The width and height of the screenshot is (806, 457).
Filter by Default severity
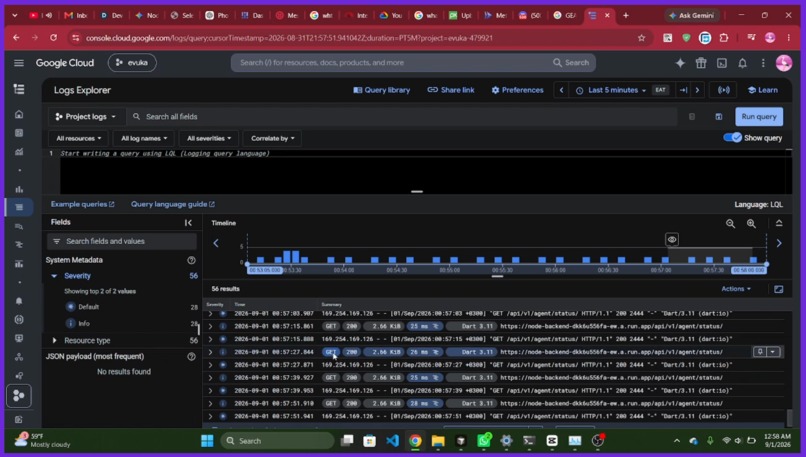[x=88, y=307]
